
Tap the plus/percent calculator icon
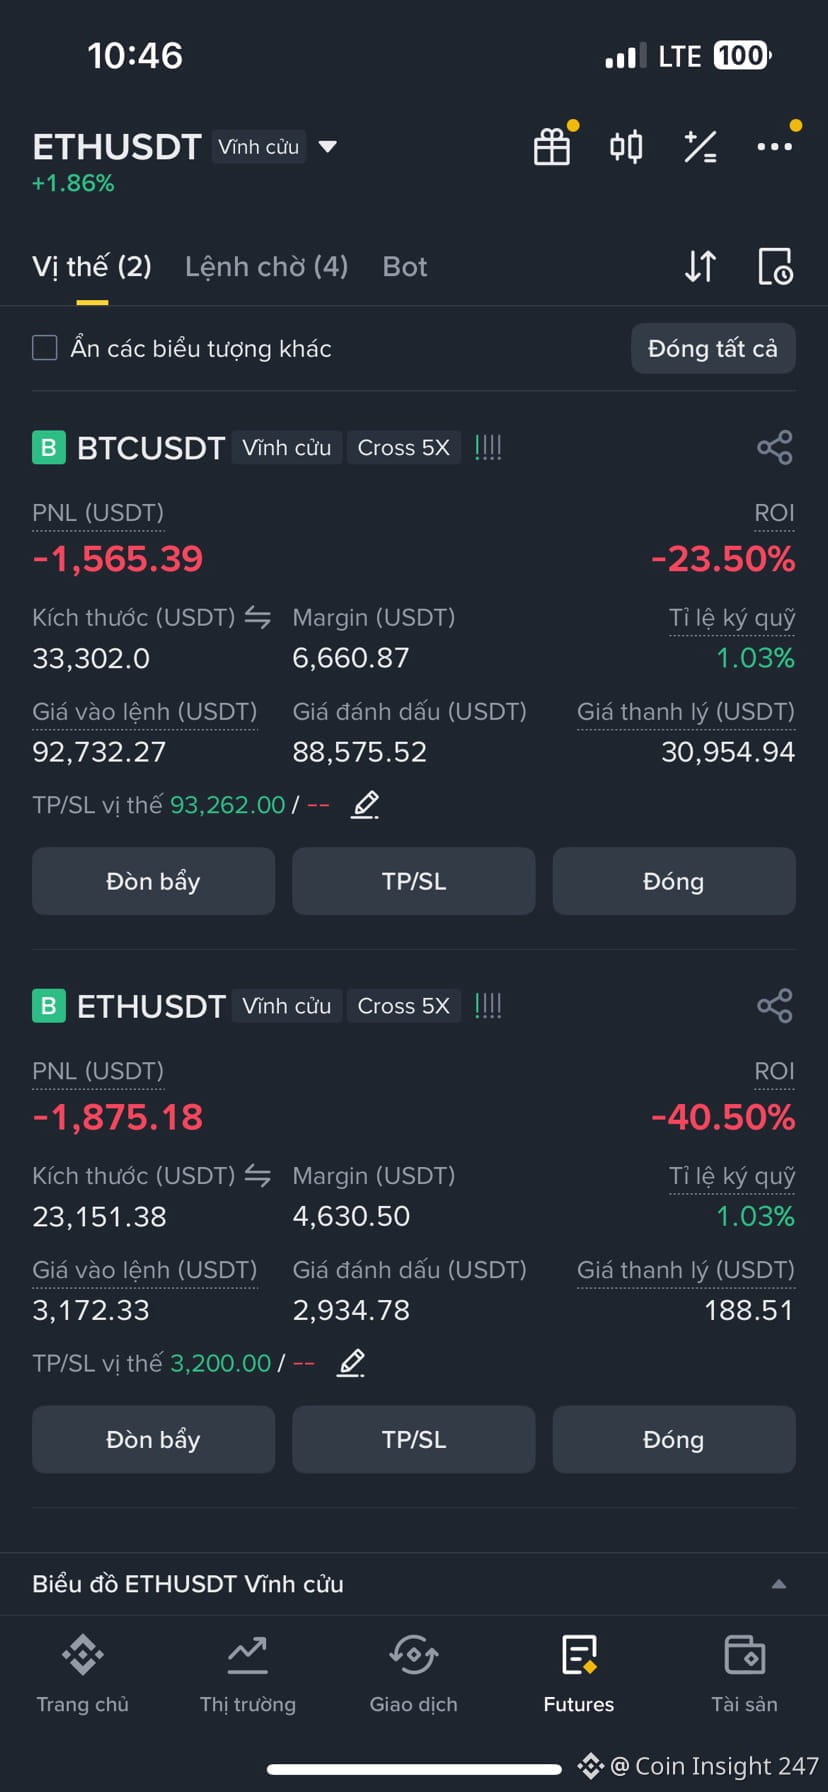700,147
